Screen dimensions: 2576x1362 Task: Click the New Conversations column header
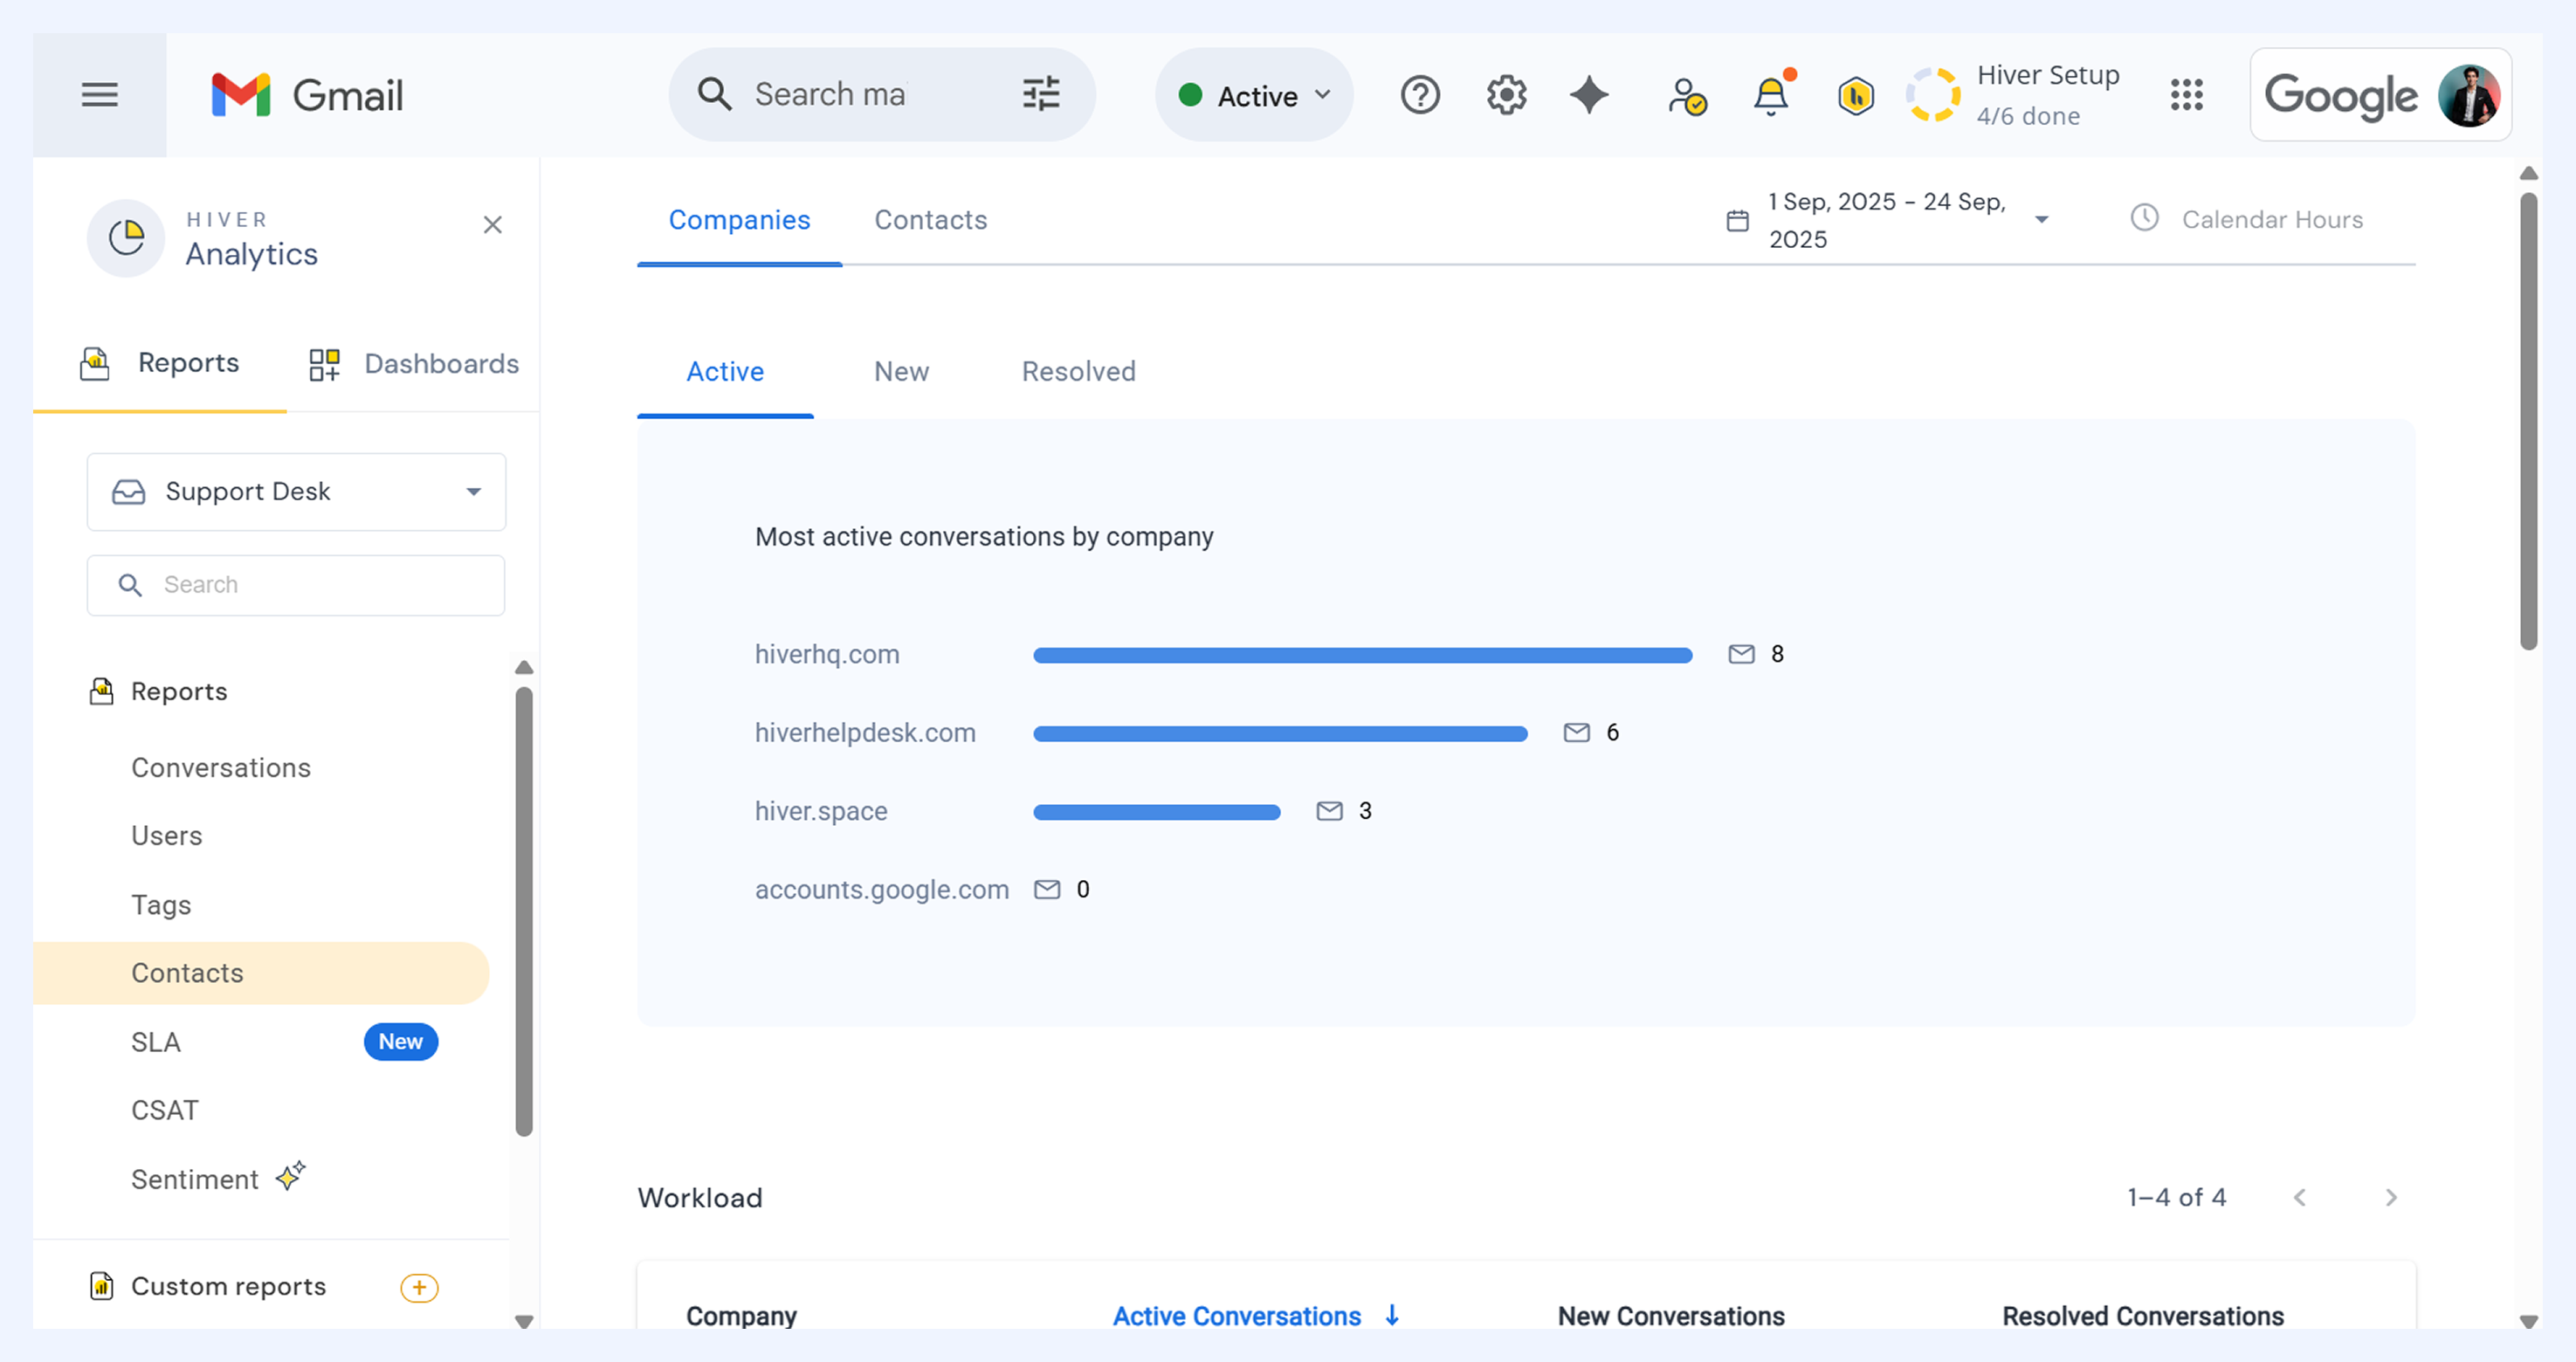pos(1671,1316)
